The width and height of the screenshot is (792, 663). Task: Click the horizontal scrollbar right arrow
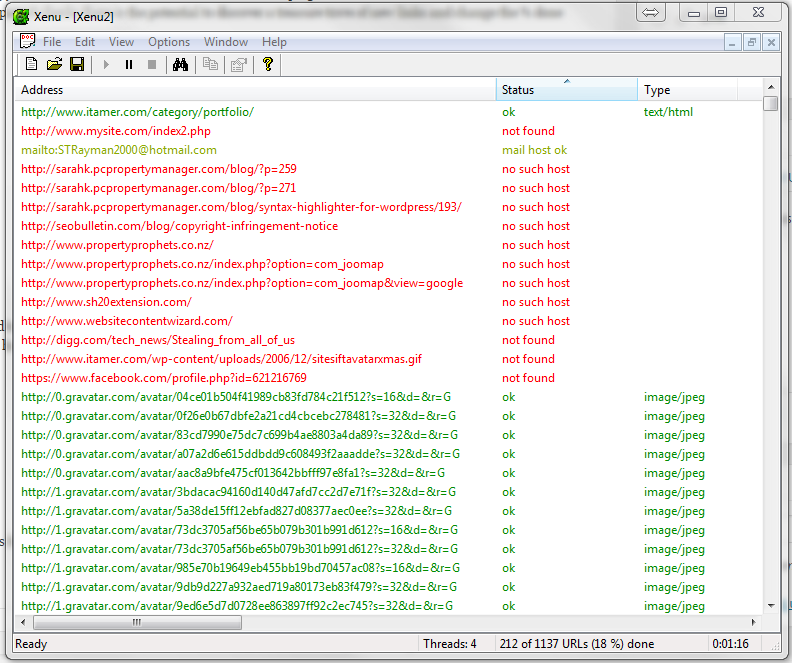(x=754, y=622)
